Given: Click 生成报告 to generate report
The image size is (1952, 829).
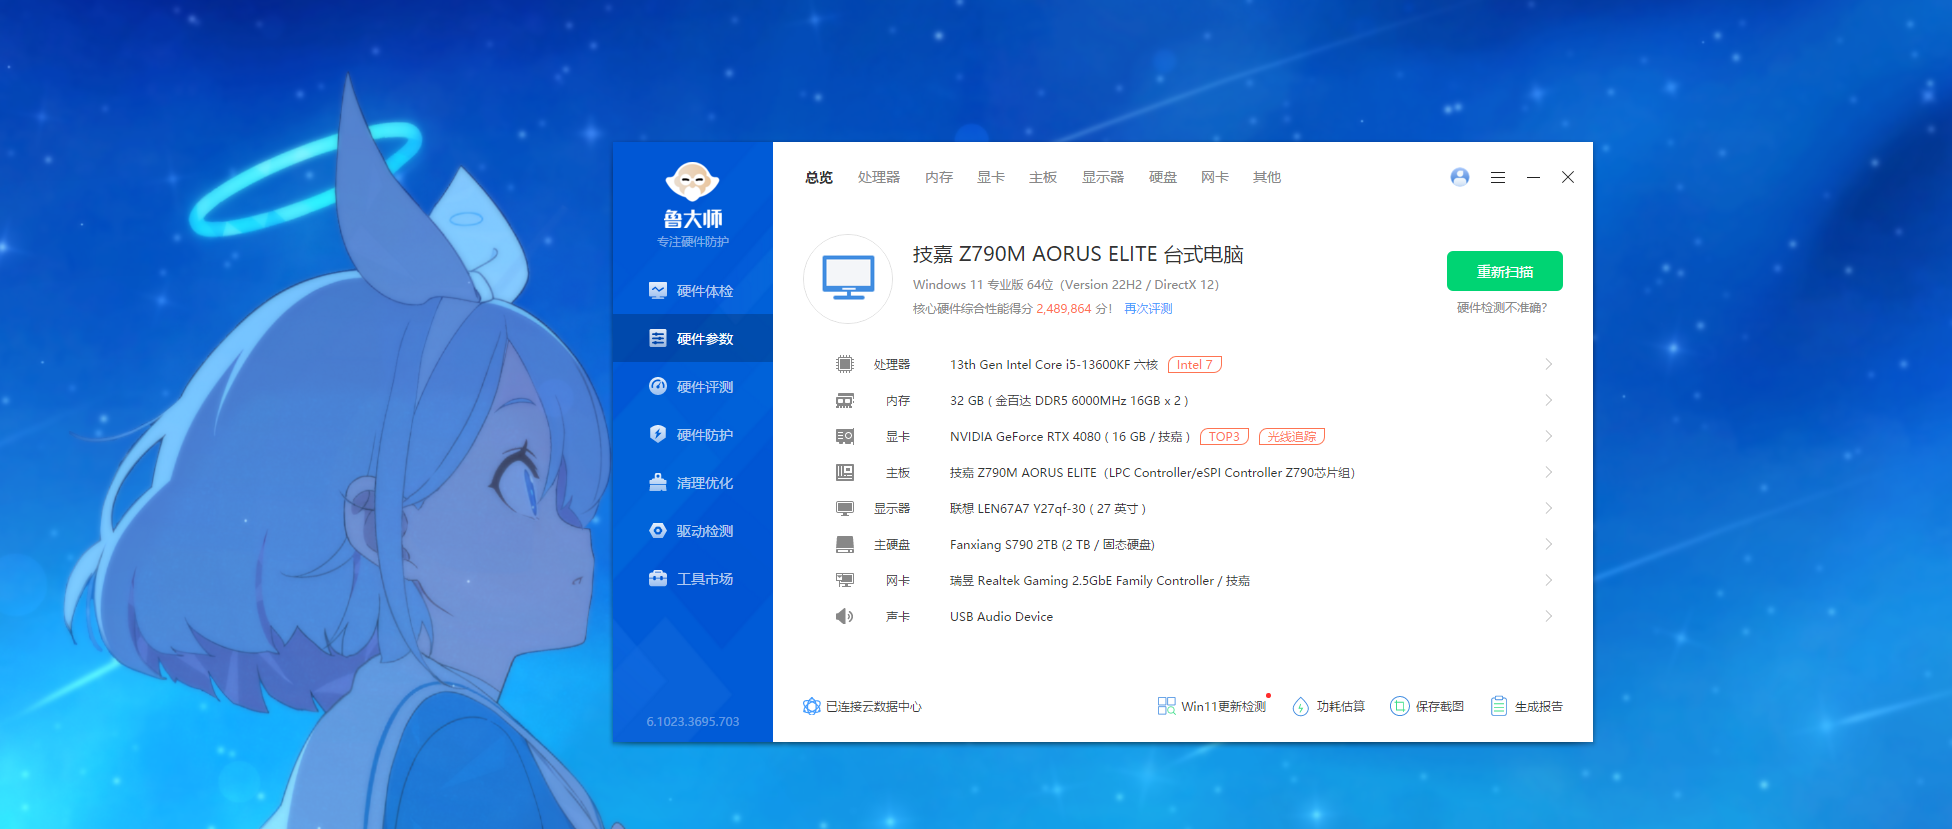Looking at the screenshot, I should pos(1526,707).
